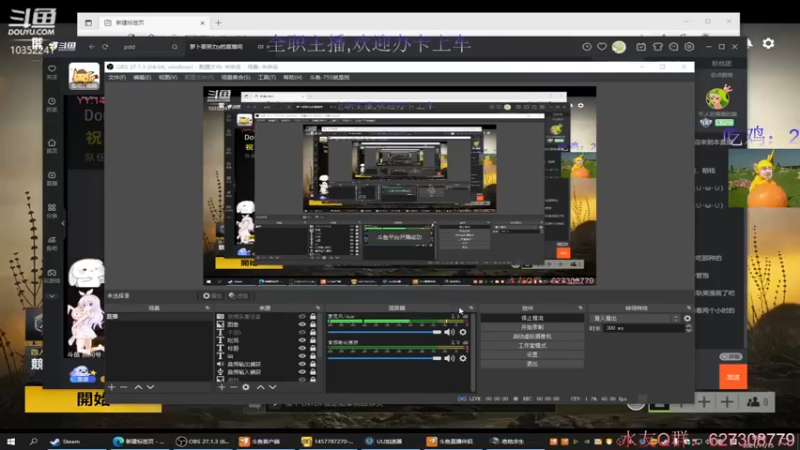Image resolution: width=800 pixels, height=450 pixels.
Task: Move scene down with down arrow
Action: tap(151, 387)
